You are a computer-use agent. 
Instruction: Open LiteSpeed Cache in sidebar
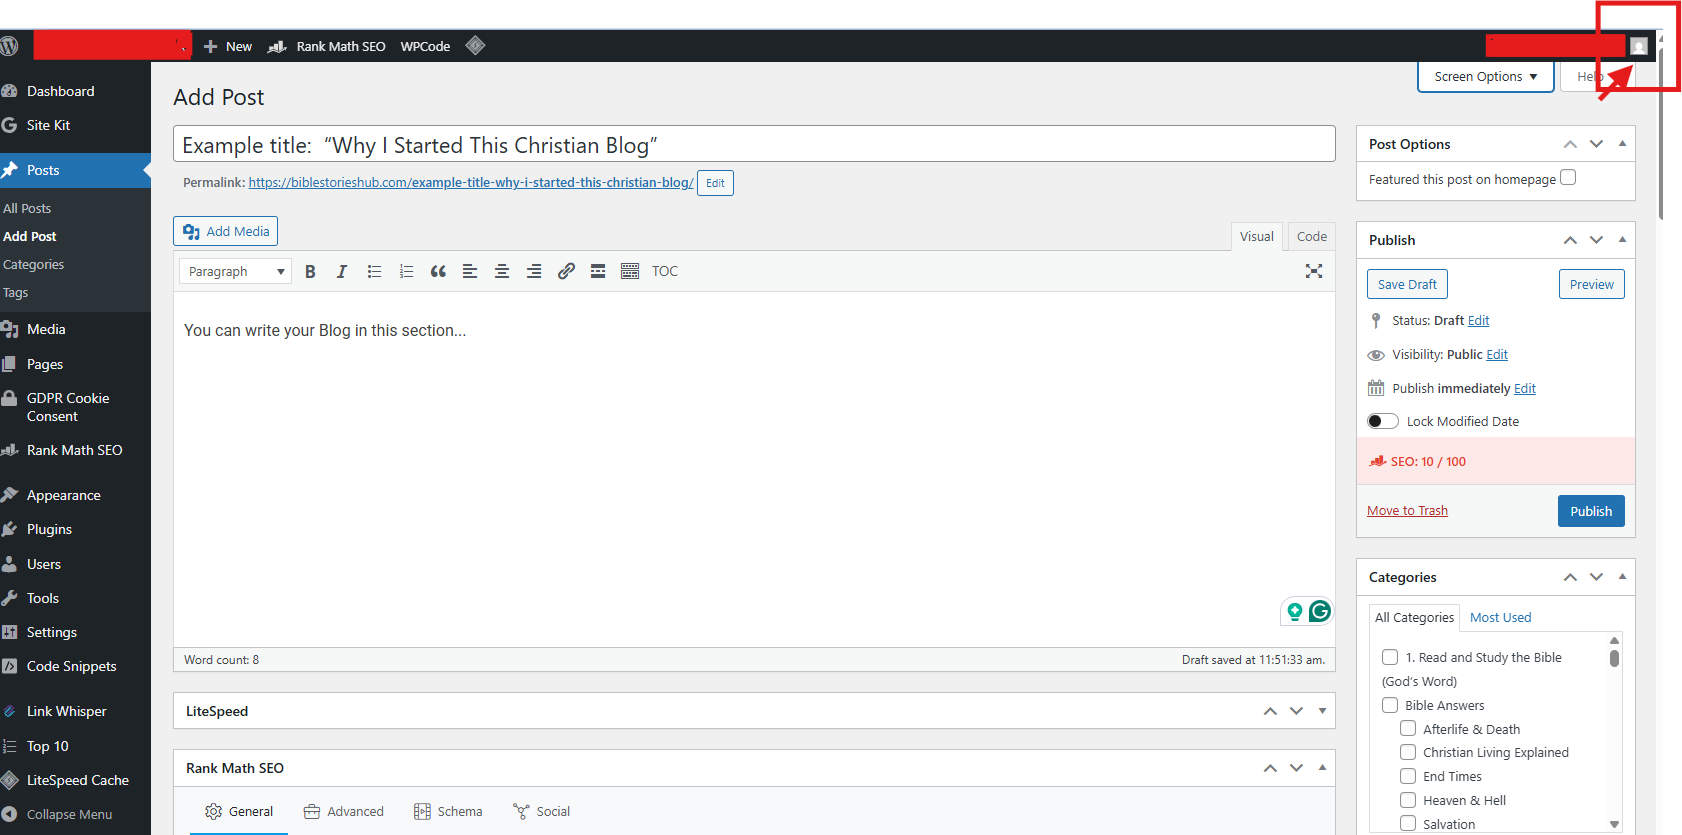75,780
